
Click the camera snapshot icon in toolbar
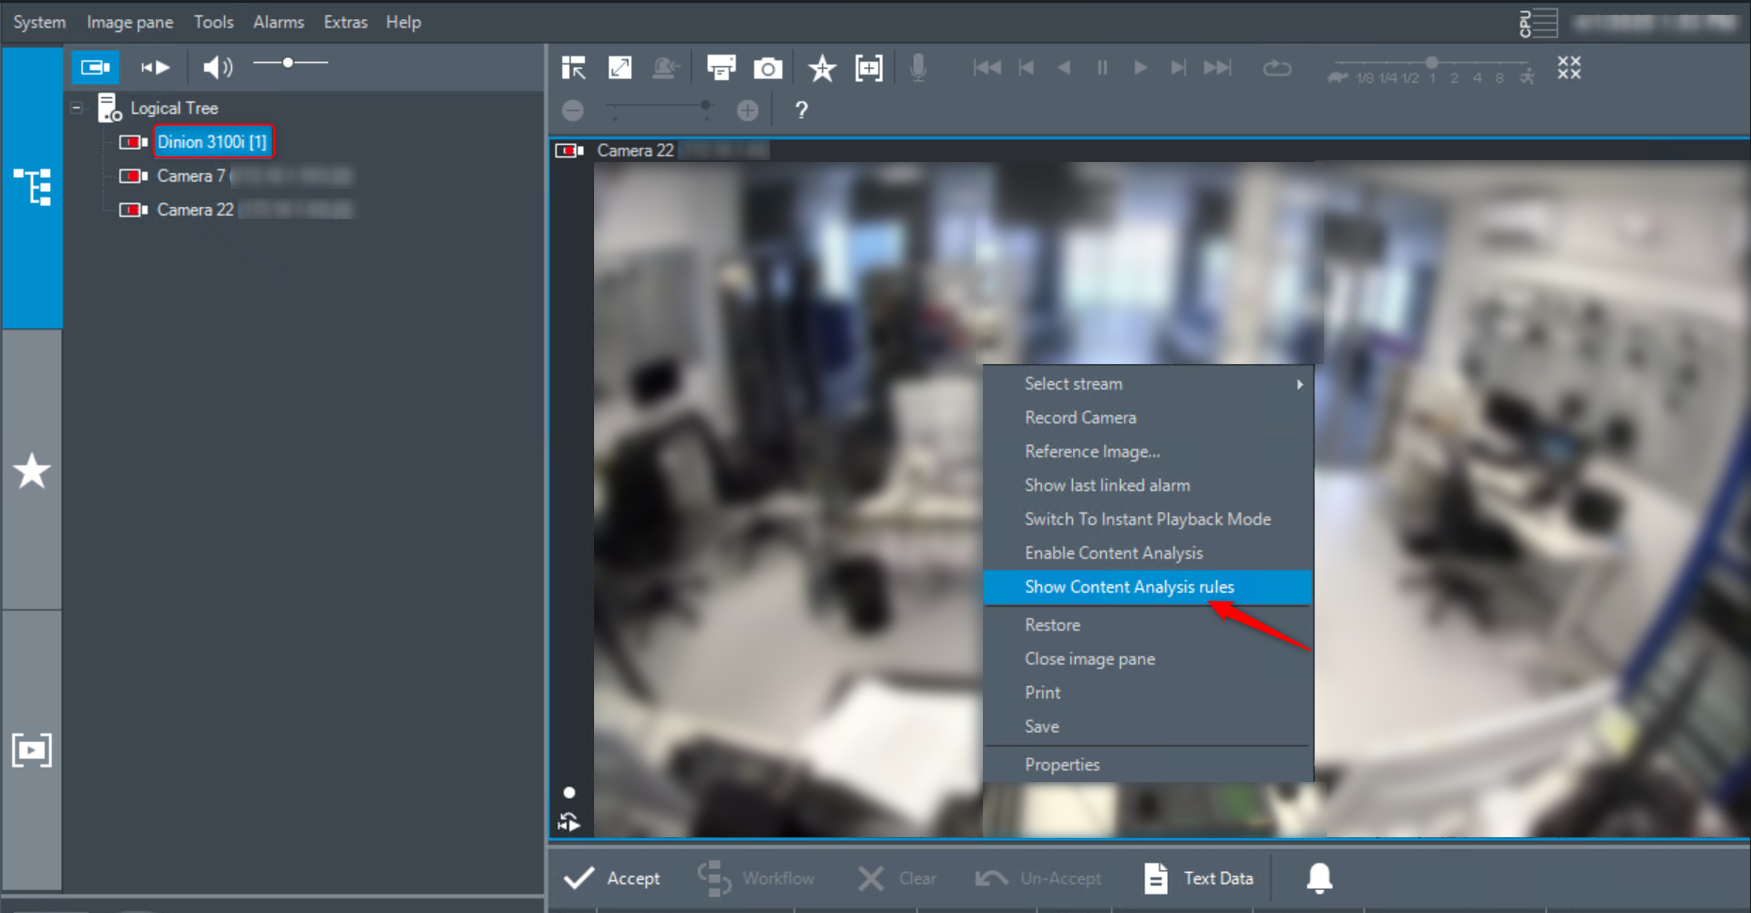point(768,68)
